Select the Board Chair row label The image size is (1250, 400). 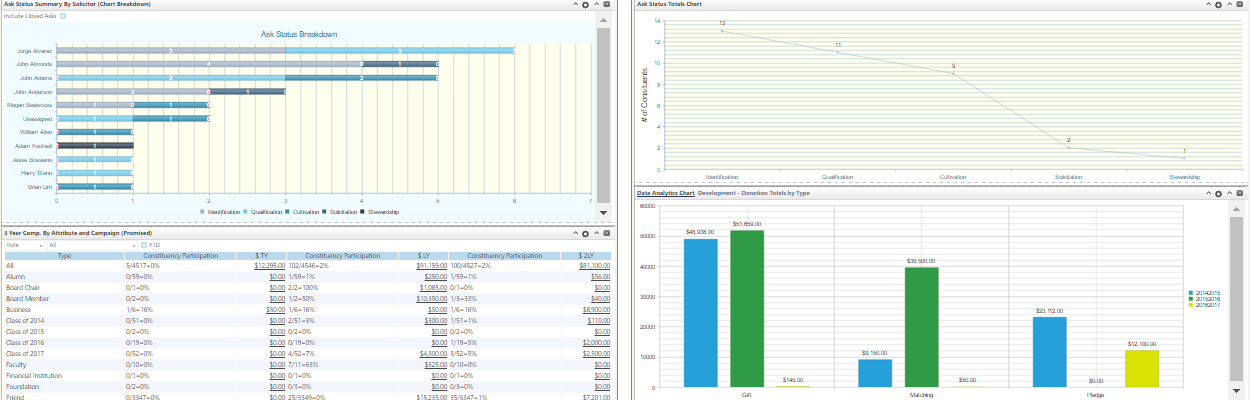click(21, 287)
